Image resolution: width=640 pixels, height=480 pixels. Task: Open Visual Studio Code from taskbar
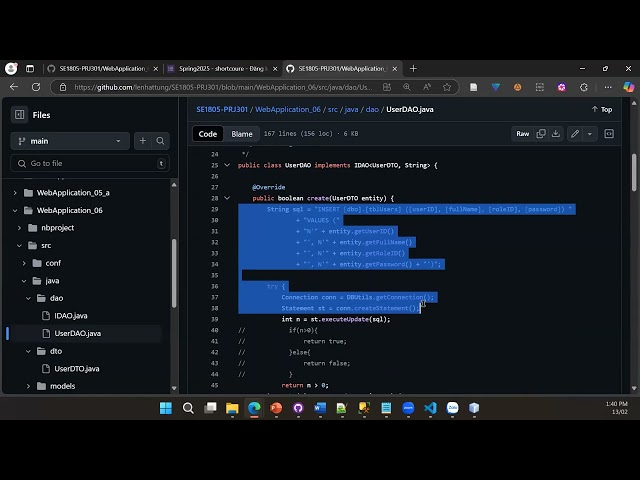click(430, 408)
